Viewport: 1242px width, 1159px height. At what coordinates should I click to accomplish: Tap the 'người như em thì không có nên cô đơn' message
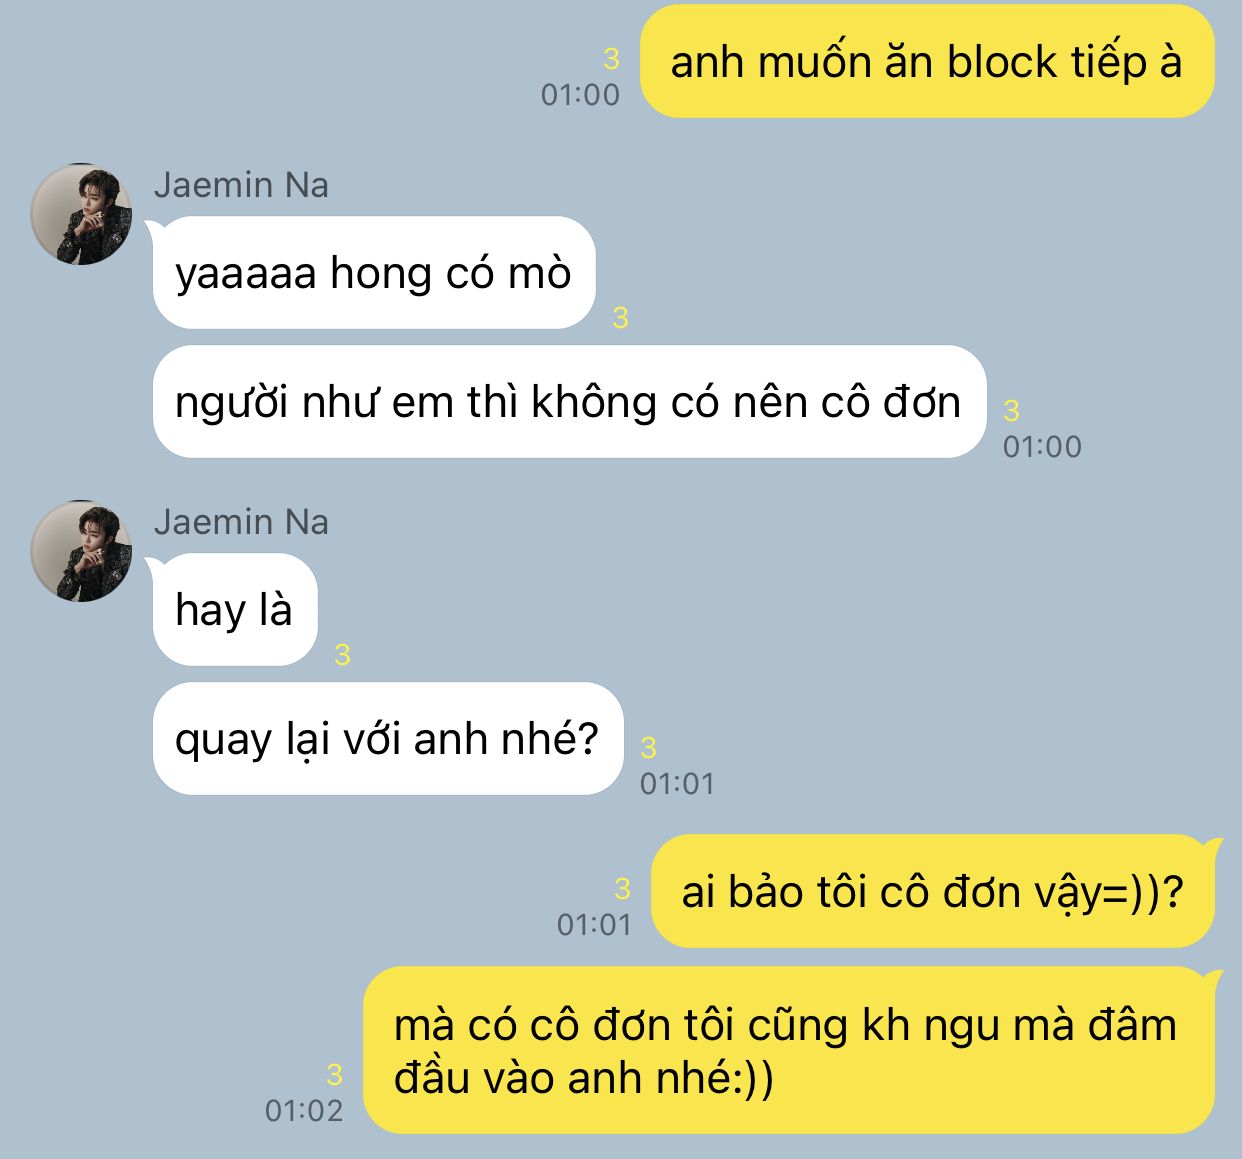[x=569, y=402]
